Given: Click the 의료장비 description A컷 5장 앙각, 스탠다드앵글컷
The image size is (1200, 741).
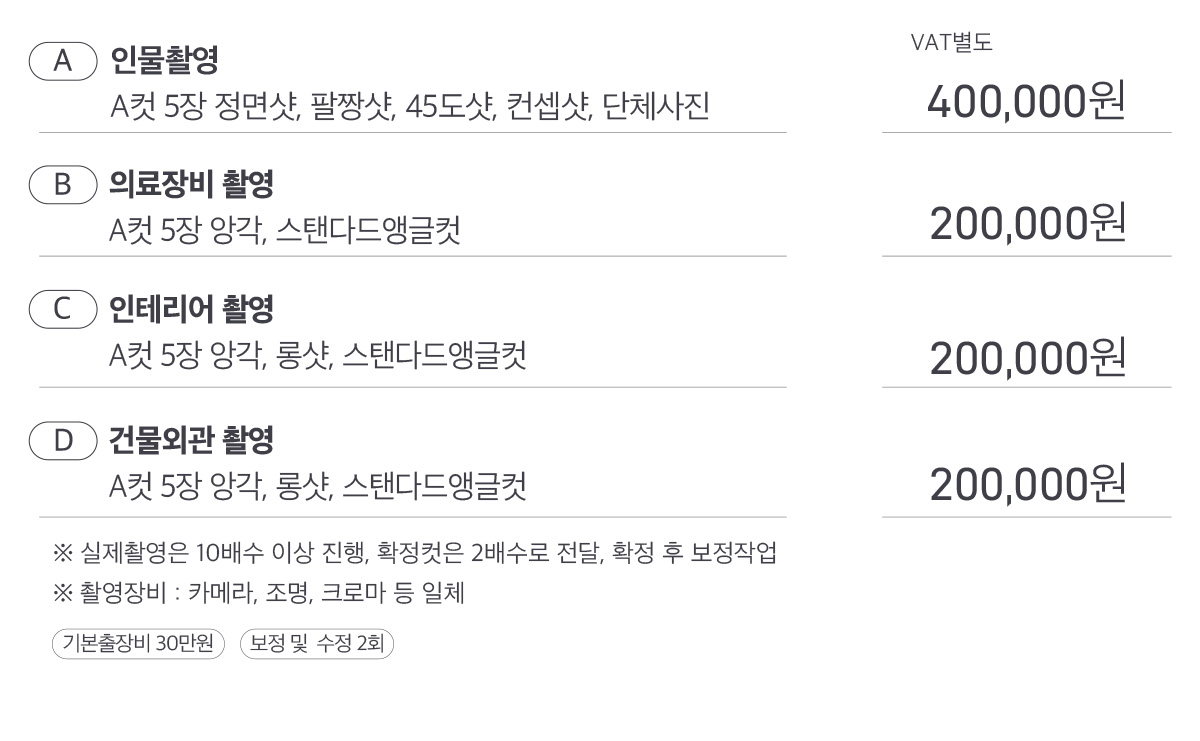Looking at the screenshot, I should tap(285, 231).
